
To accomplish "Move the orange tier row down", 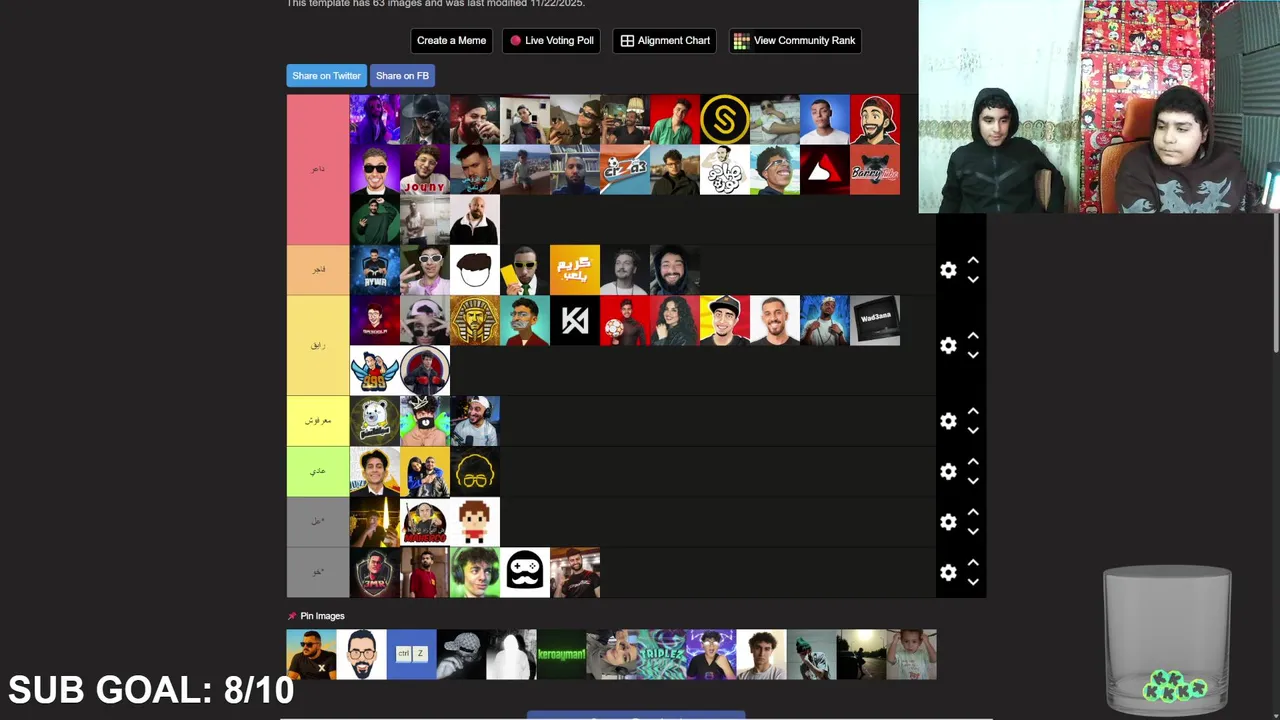I will [973, 280].
